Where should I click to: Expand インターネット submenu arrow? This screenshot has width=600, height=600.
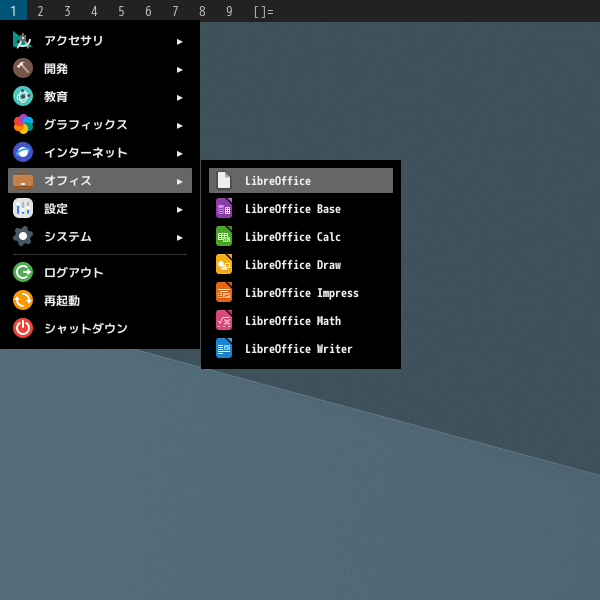pos(179,153)
